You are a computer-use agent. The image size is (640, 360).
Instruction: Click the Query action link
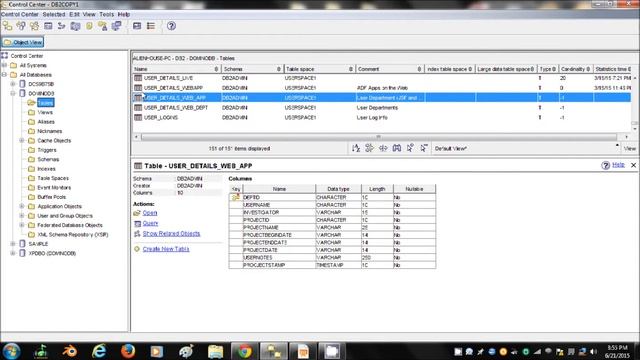click(x=150, y=223)
